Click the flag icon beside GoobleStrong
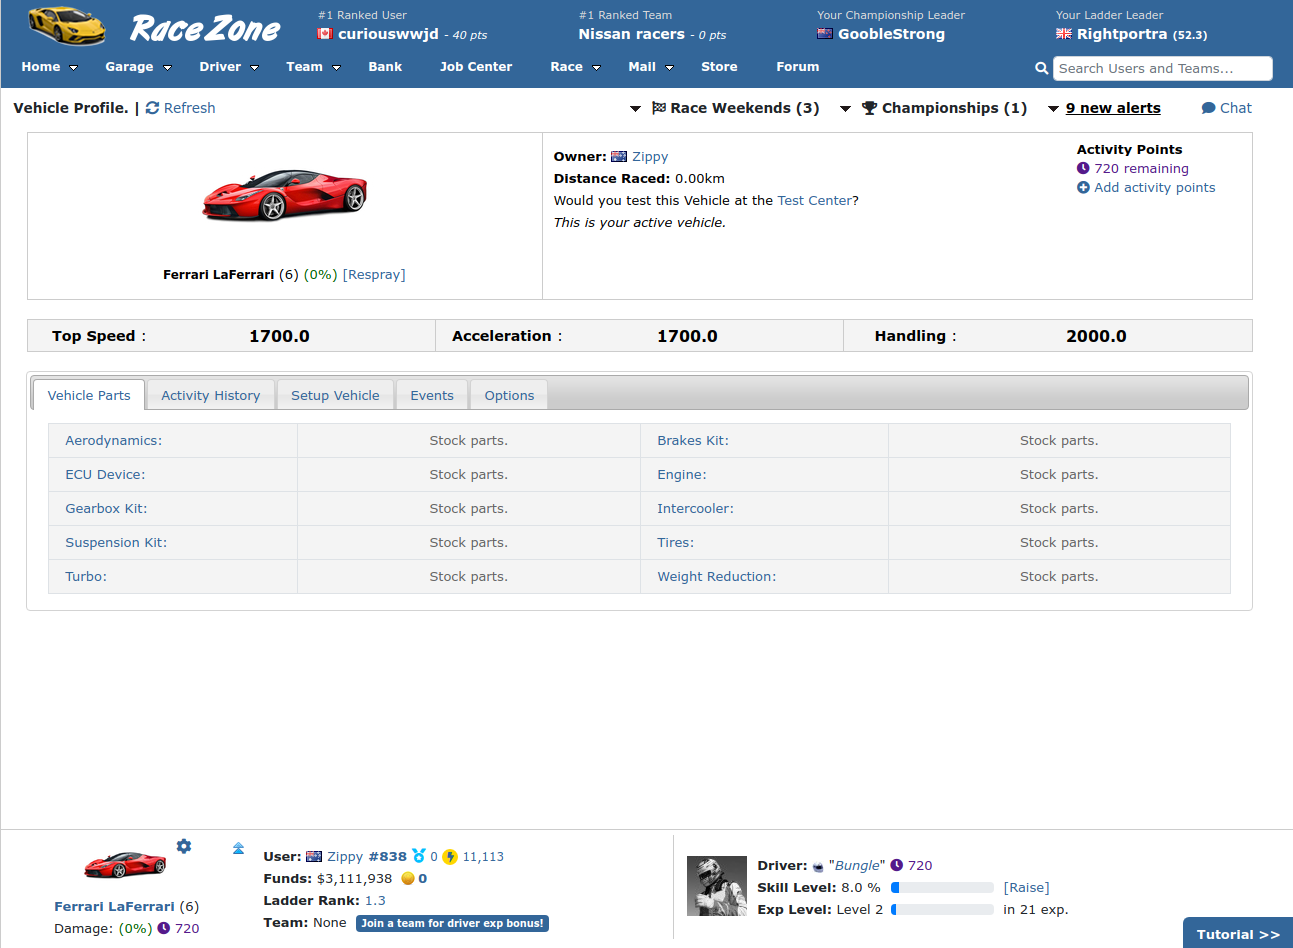 825,34
